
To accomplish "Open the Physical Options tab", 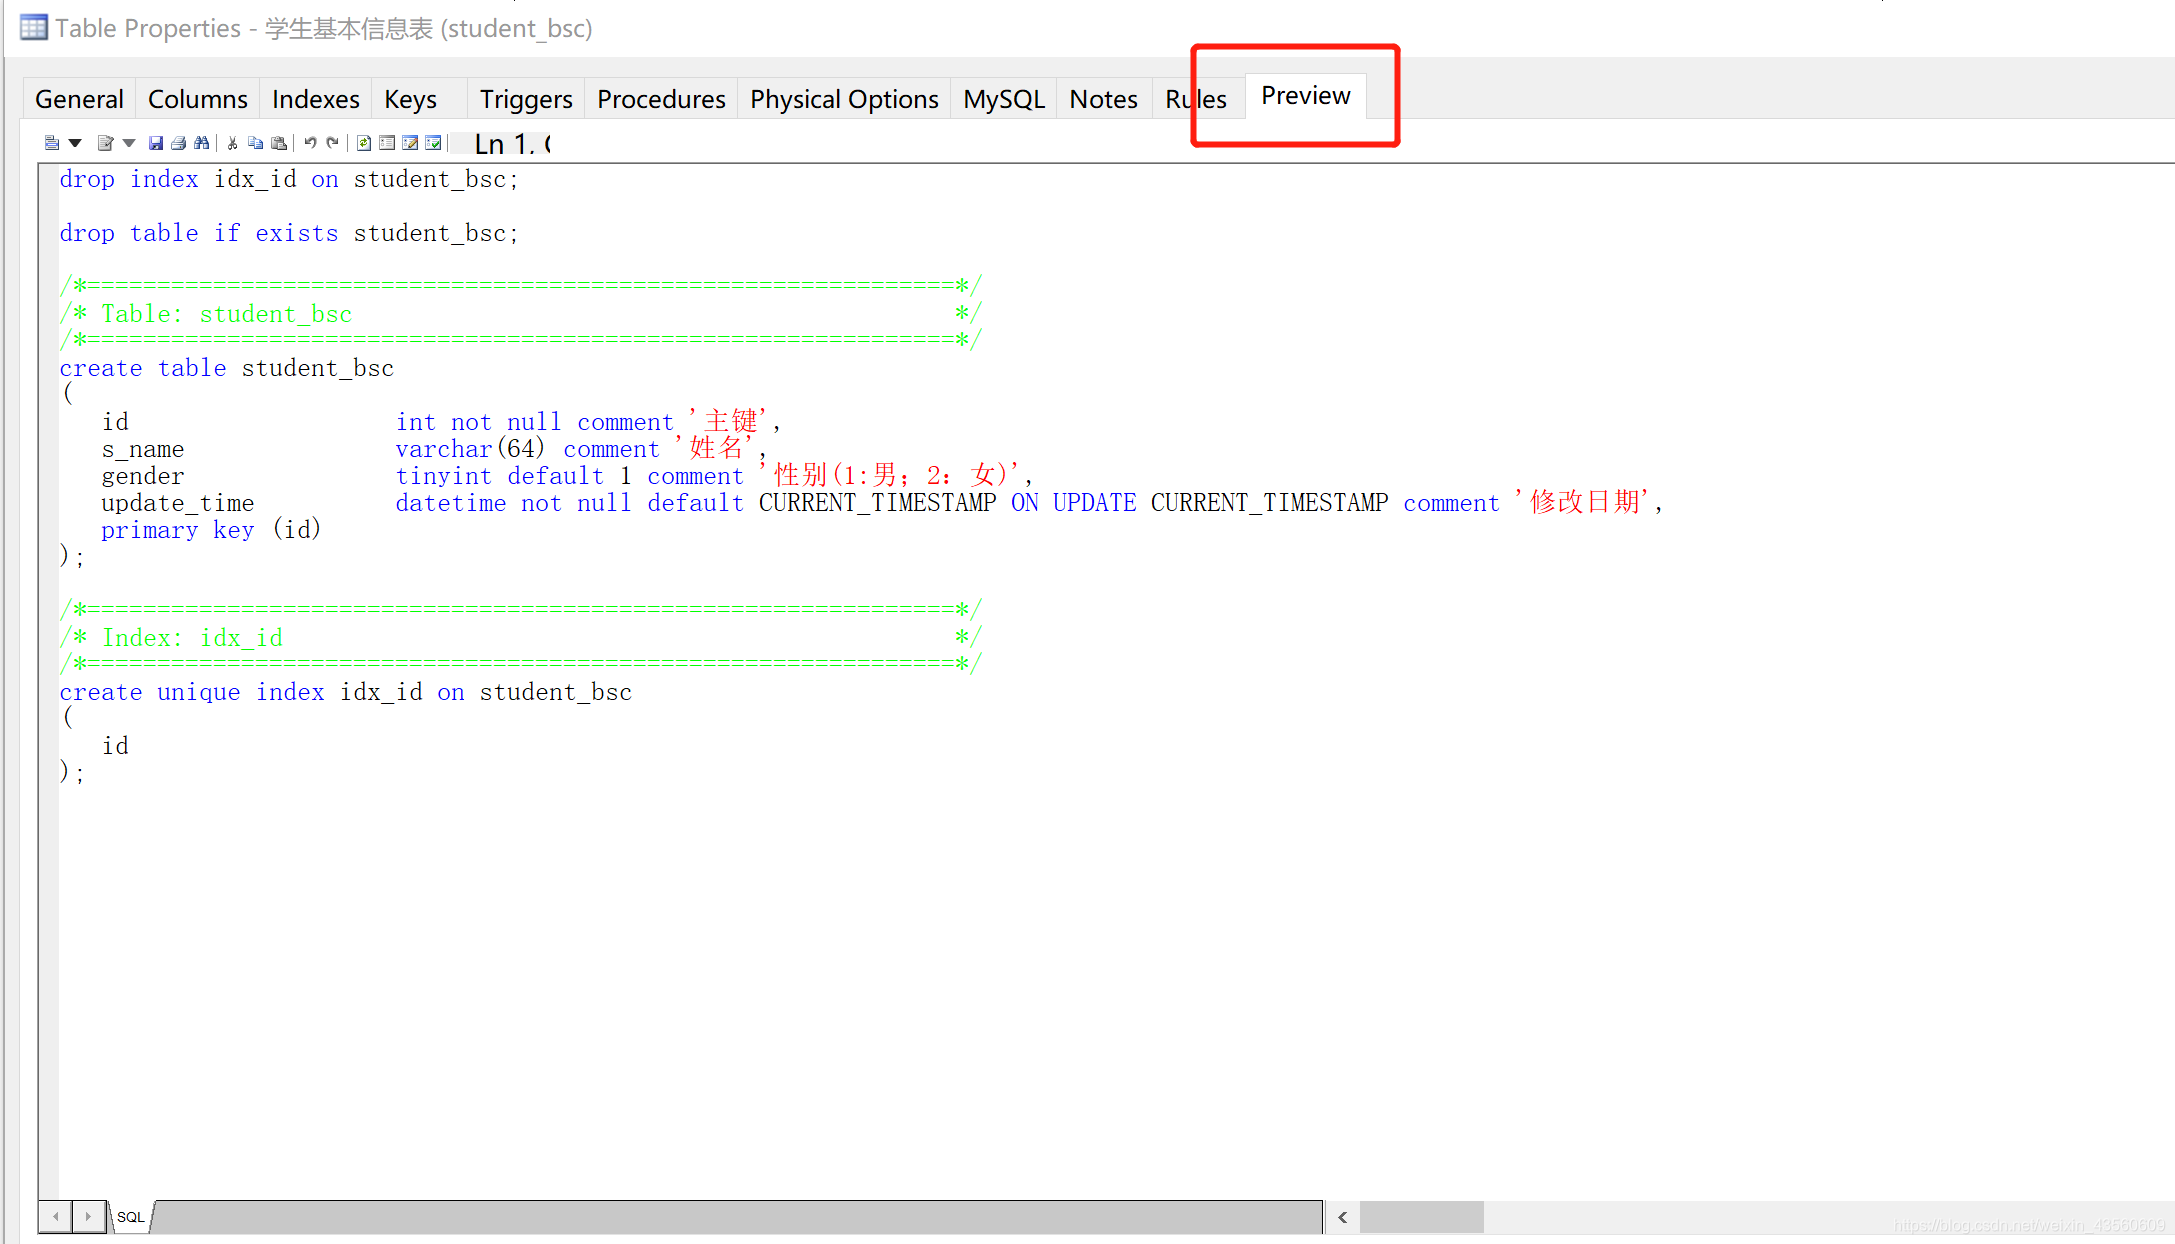I will [844, 99].
